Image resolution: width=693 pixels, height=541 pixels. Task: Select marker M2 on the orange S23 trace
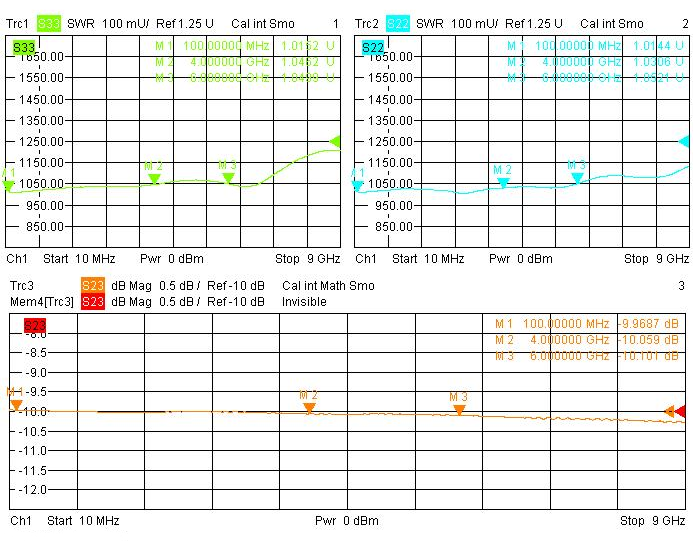click(309, 406)
